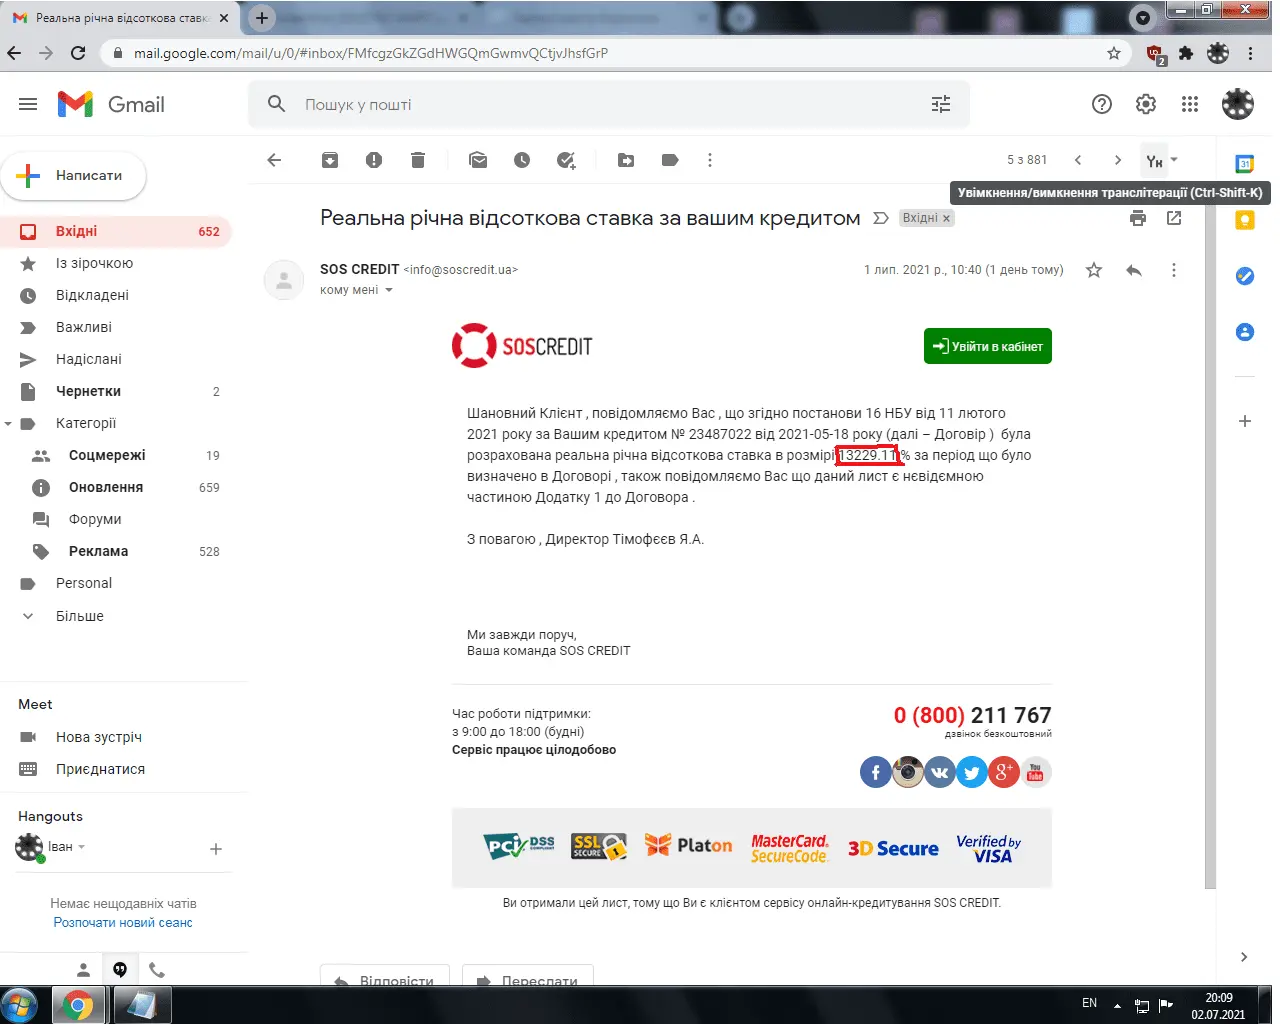The width and height of the screenshot is (1280, 1024).
Task: Click the green 'Увійти в кабінет' button
Action: click(987, 346)
